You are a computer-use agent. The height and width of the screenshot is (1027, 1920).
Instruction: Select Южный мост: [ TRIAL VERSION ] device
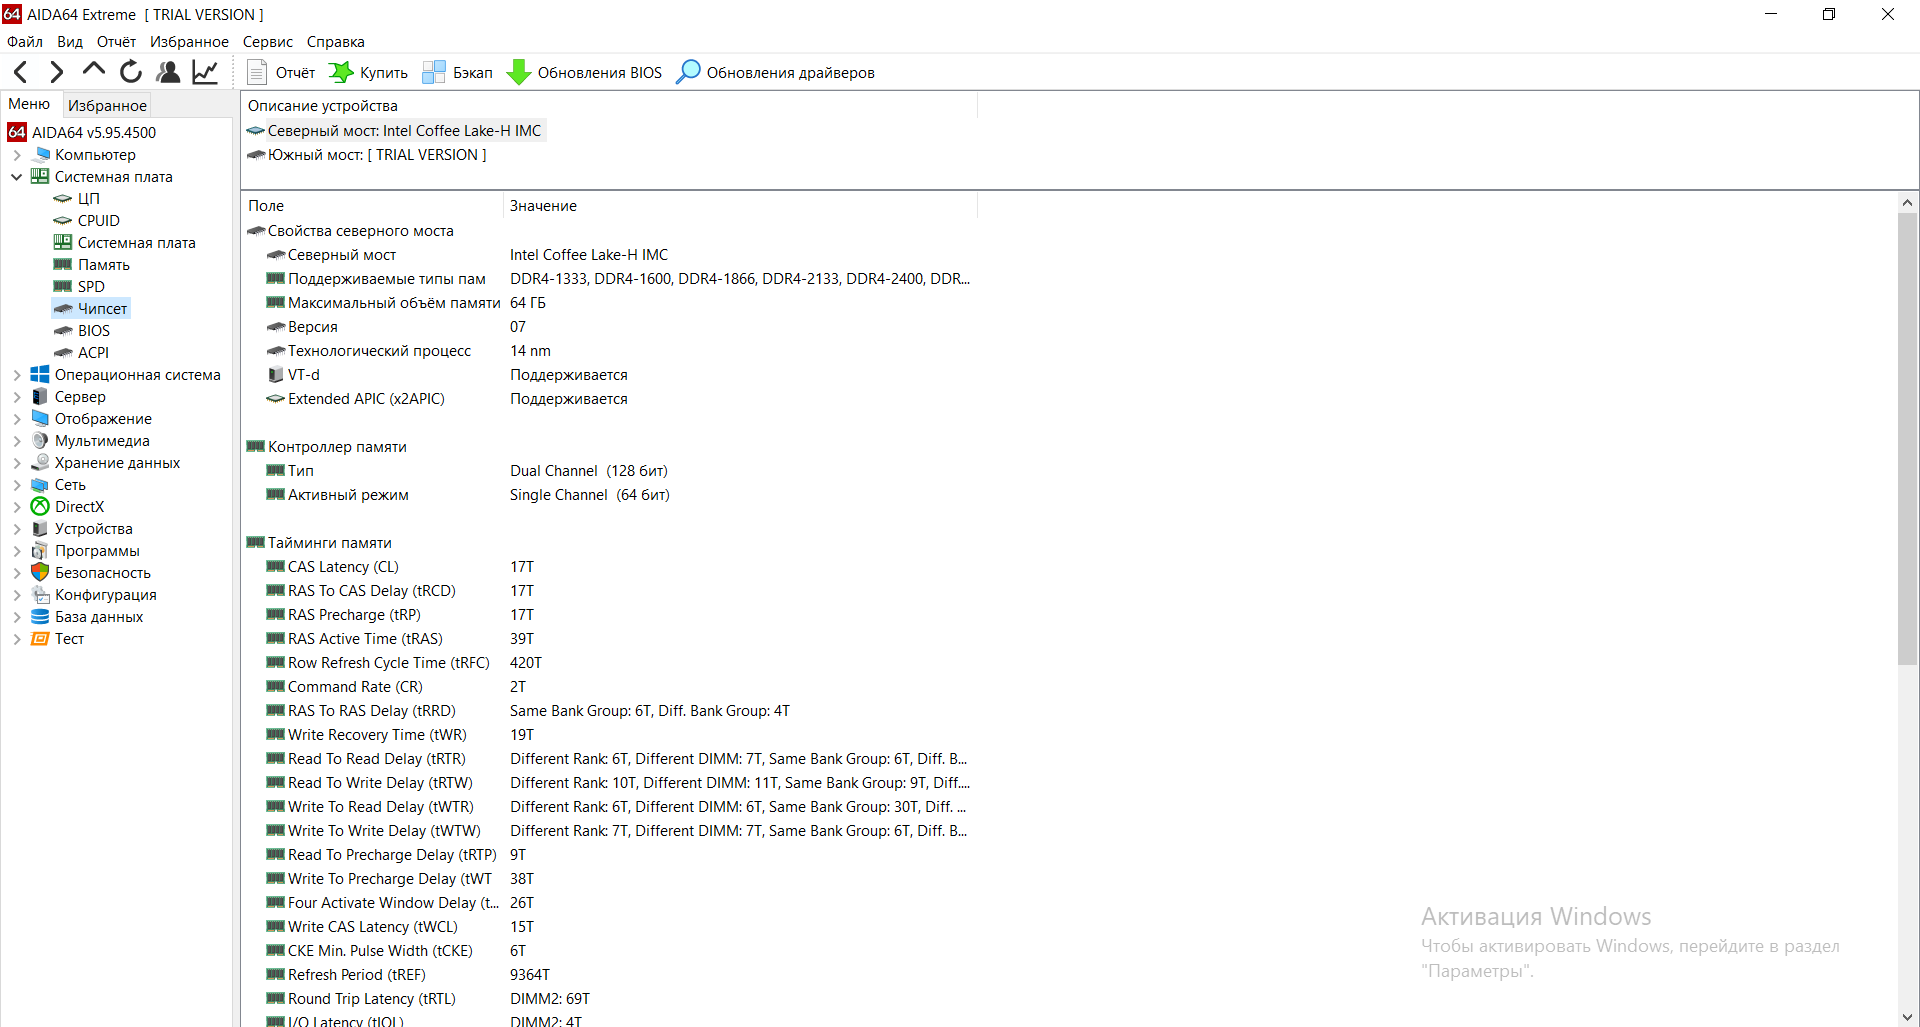[x=367, y=155]
